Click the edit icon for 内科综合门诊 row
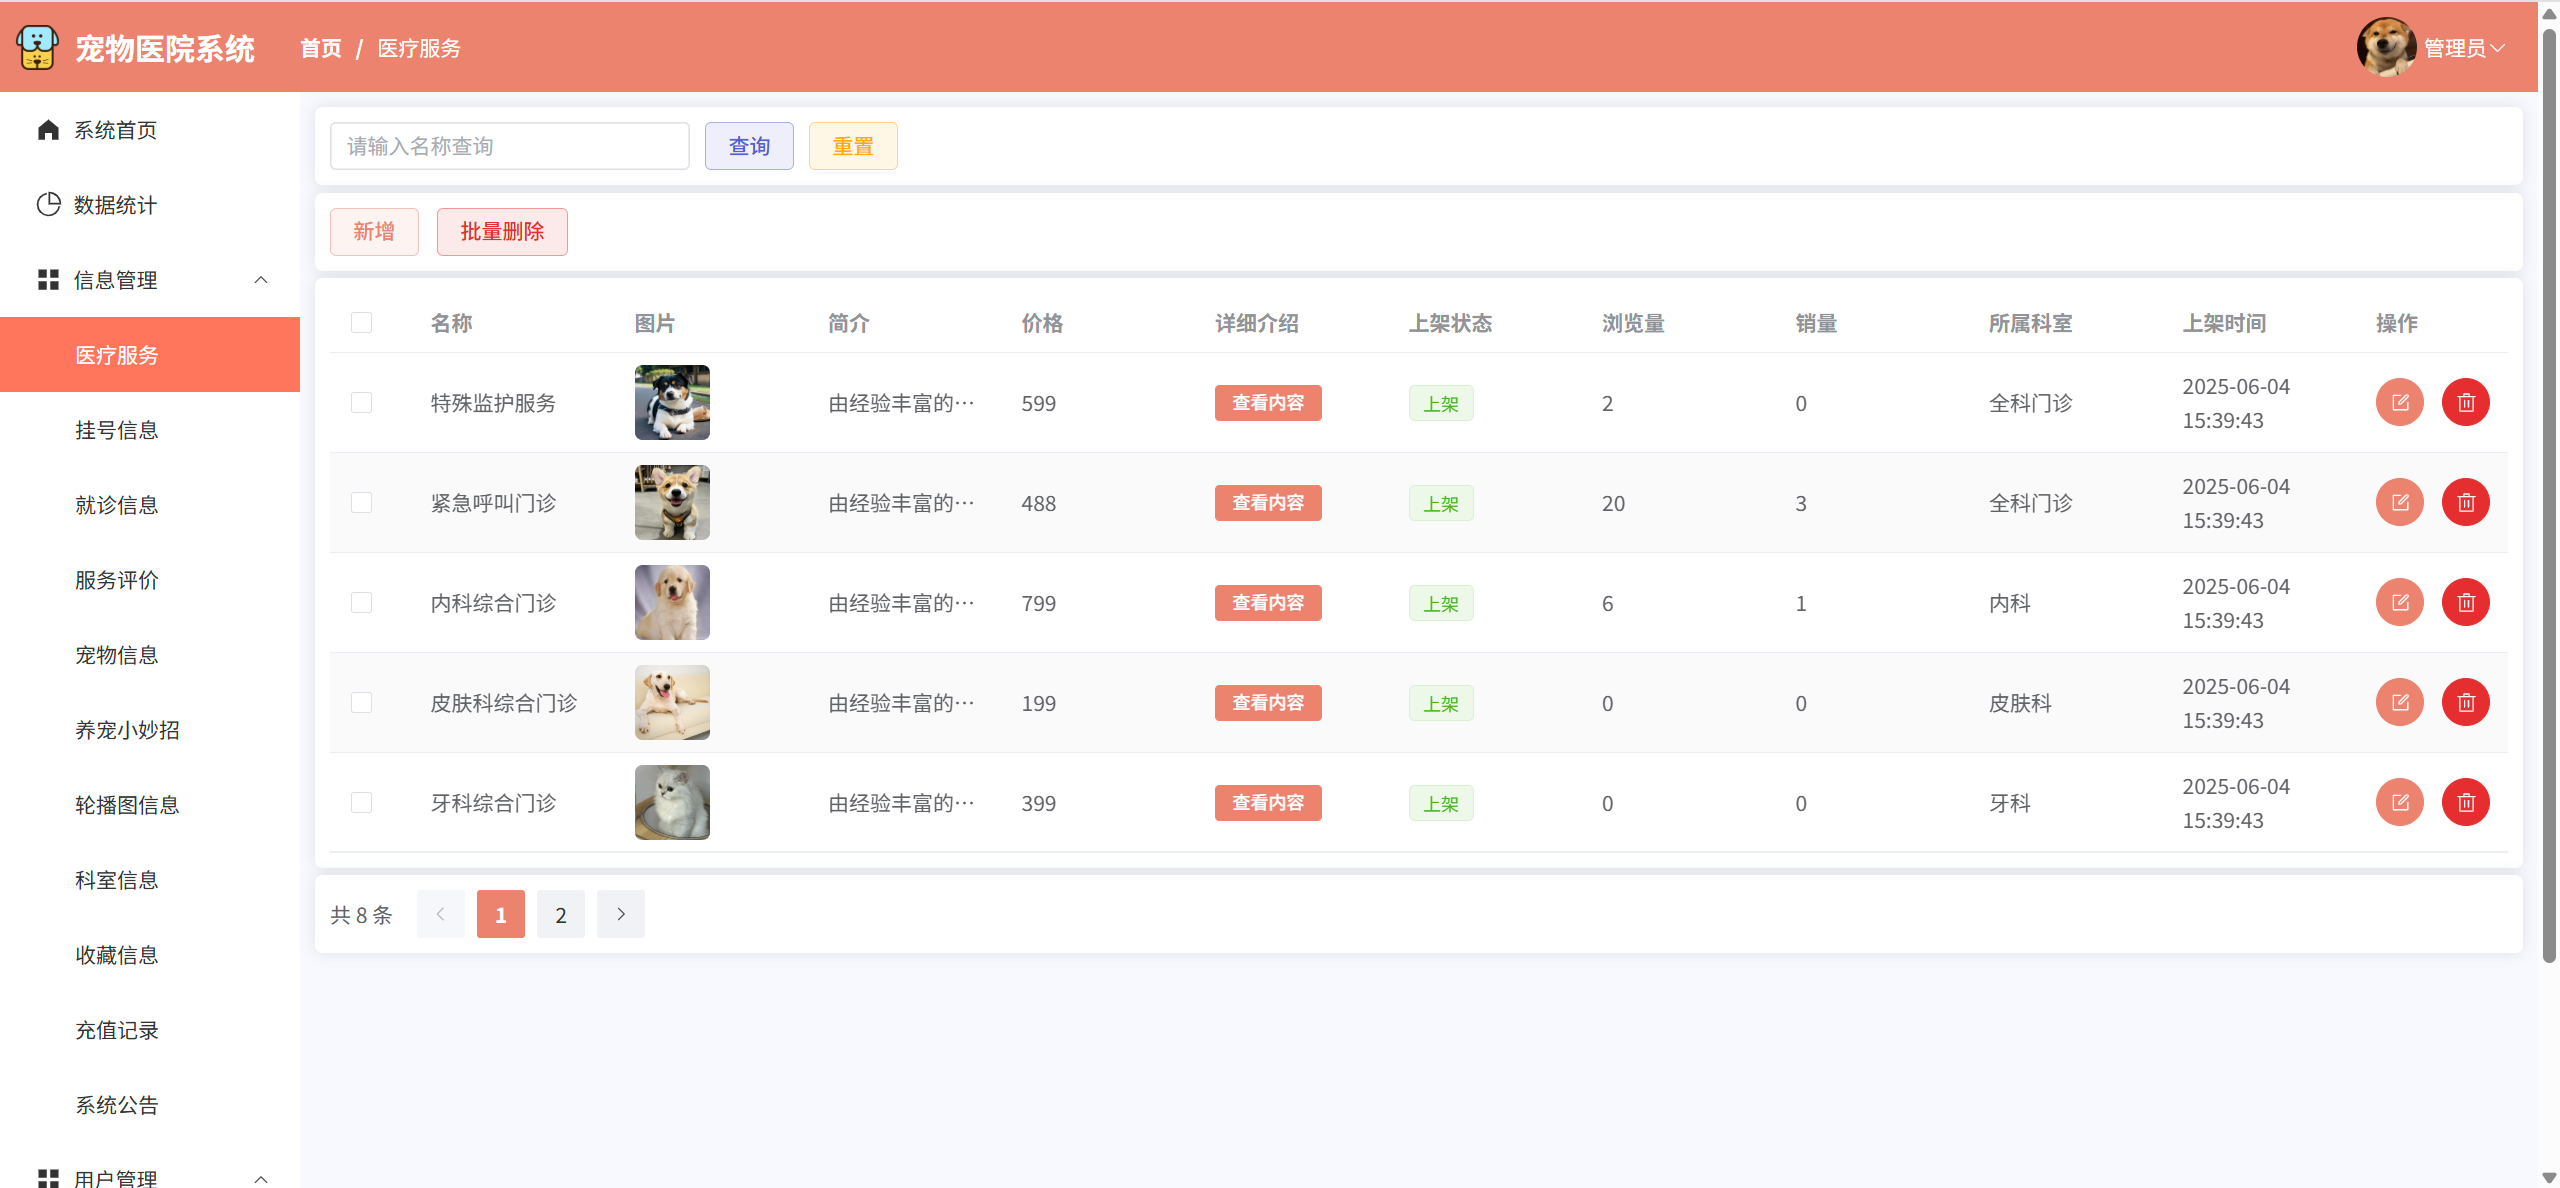 2399,602
